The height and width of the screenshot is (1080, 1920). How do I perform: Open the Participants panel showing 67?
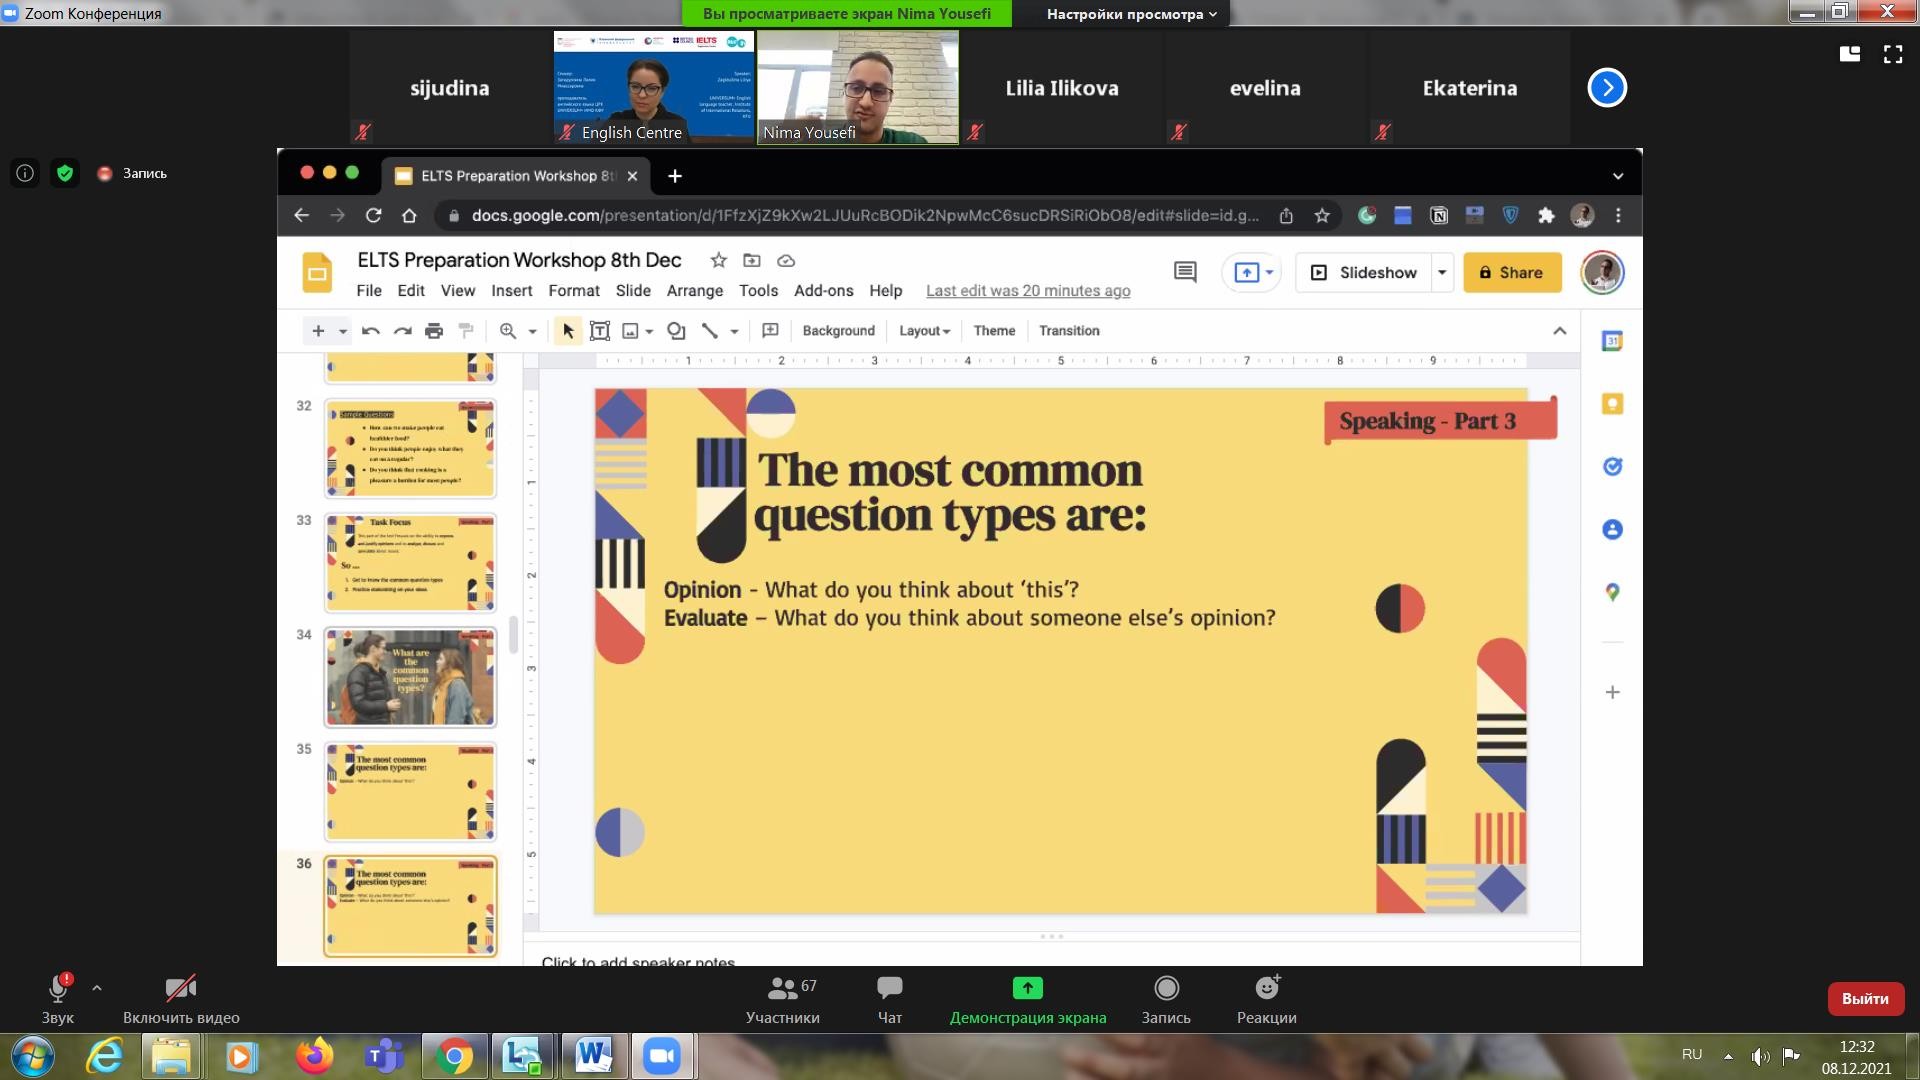tap(782, 989)
